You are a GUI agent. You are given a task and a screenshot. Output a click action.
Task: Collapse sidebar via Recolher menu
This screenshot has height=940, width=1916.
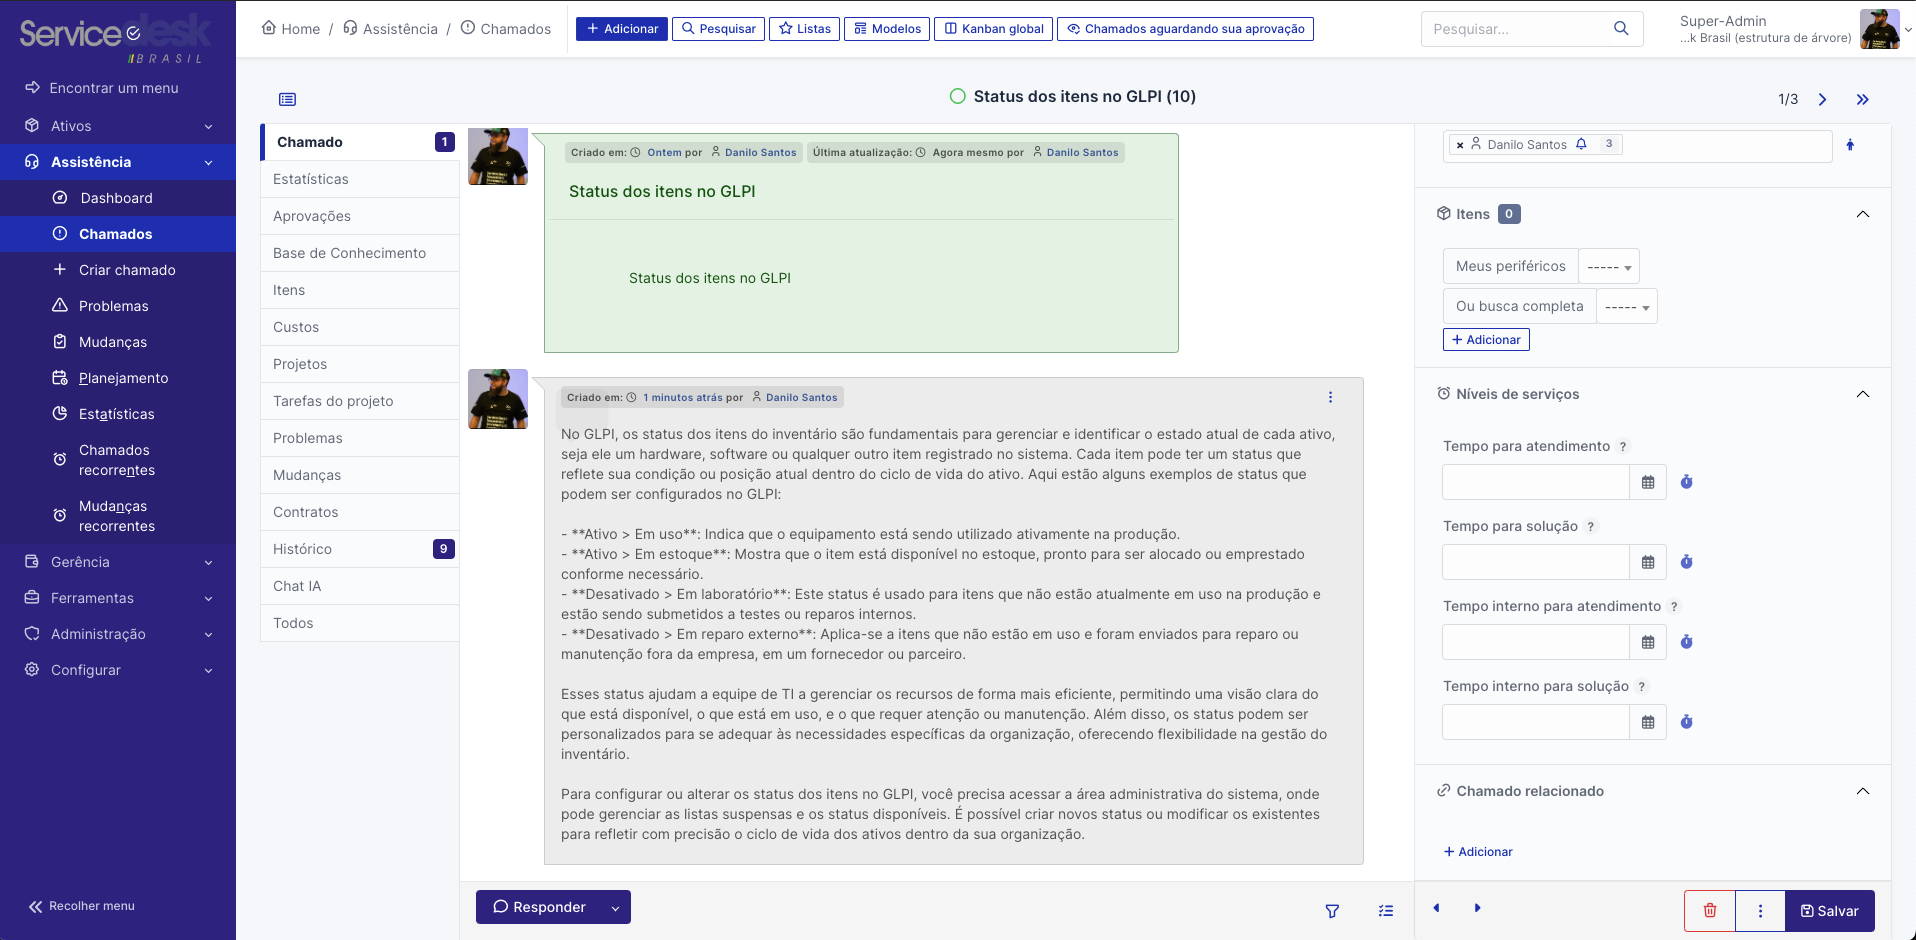(x=82, y=906)
